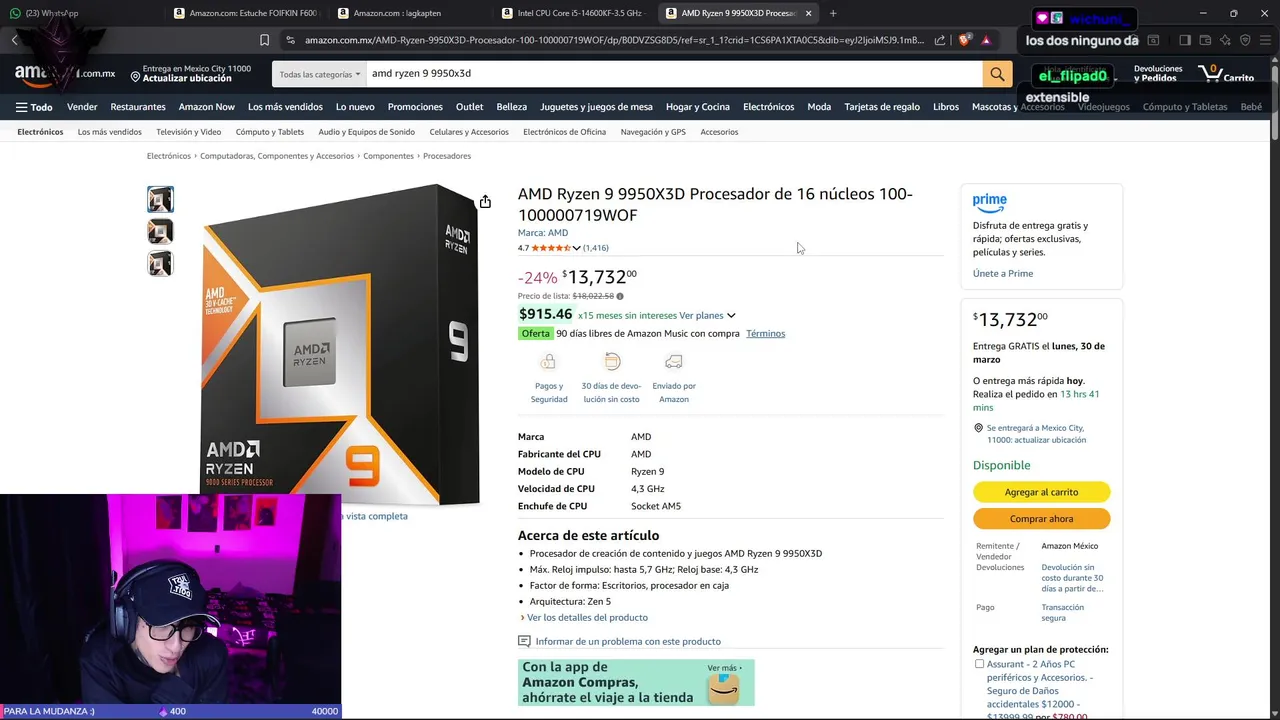Expand Todas las categorías search dropdown
This screenshot has width=1280, height=720.
[x=320, y=74]
